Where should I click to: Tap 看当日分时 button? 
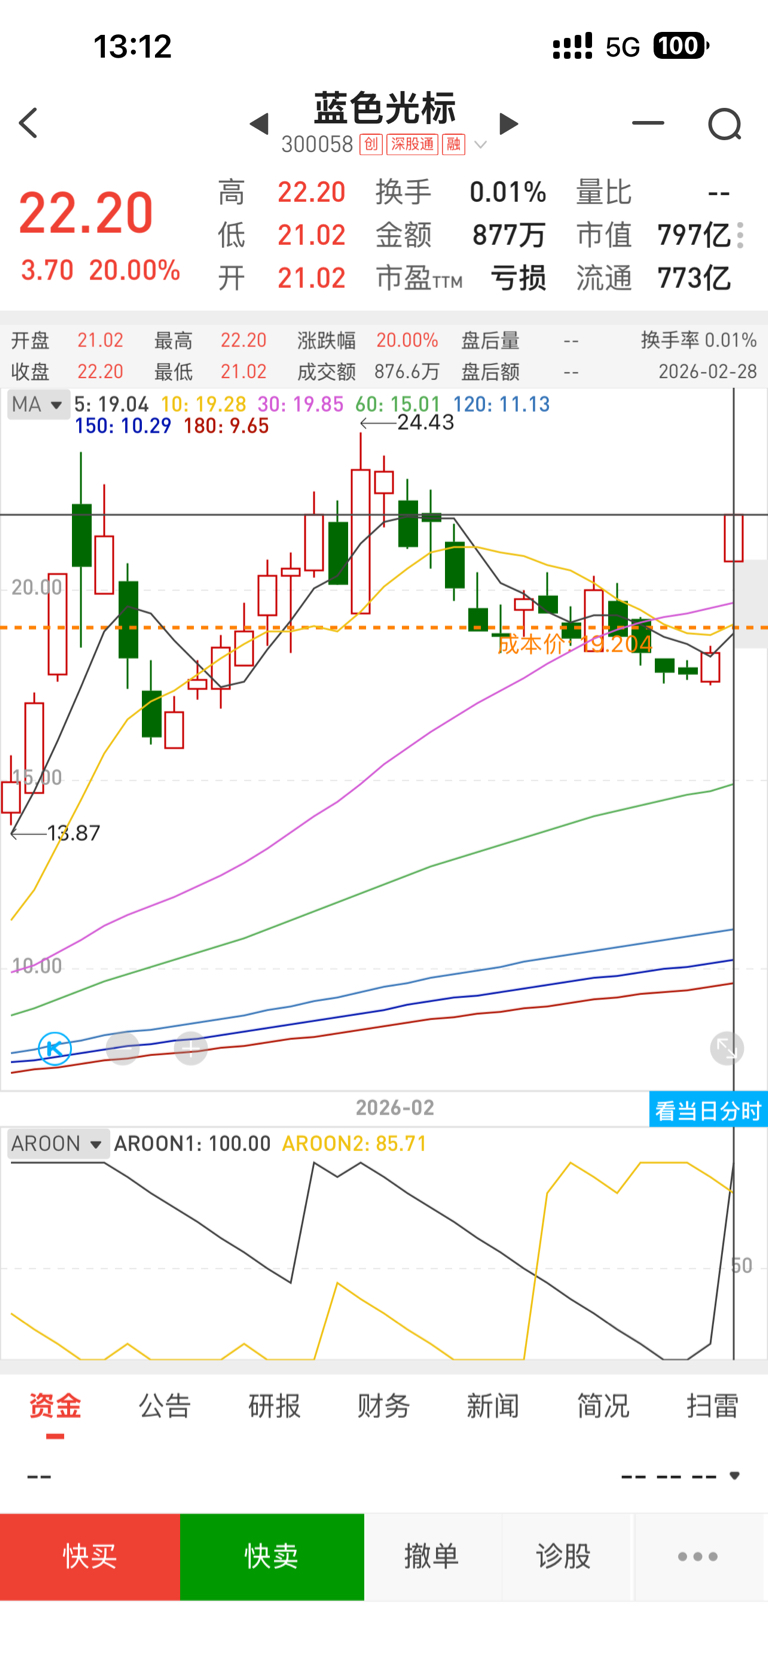tap(708, 1110)
